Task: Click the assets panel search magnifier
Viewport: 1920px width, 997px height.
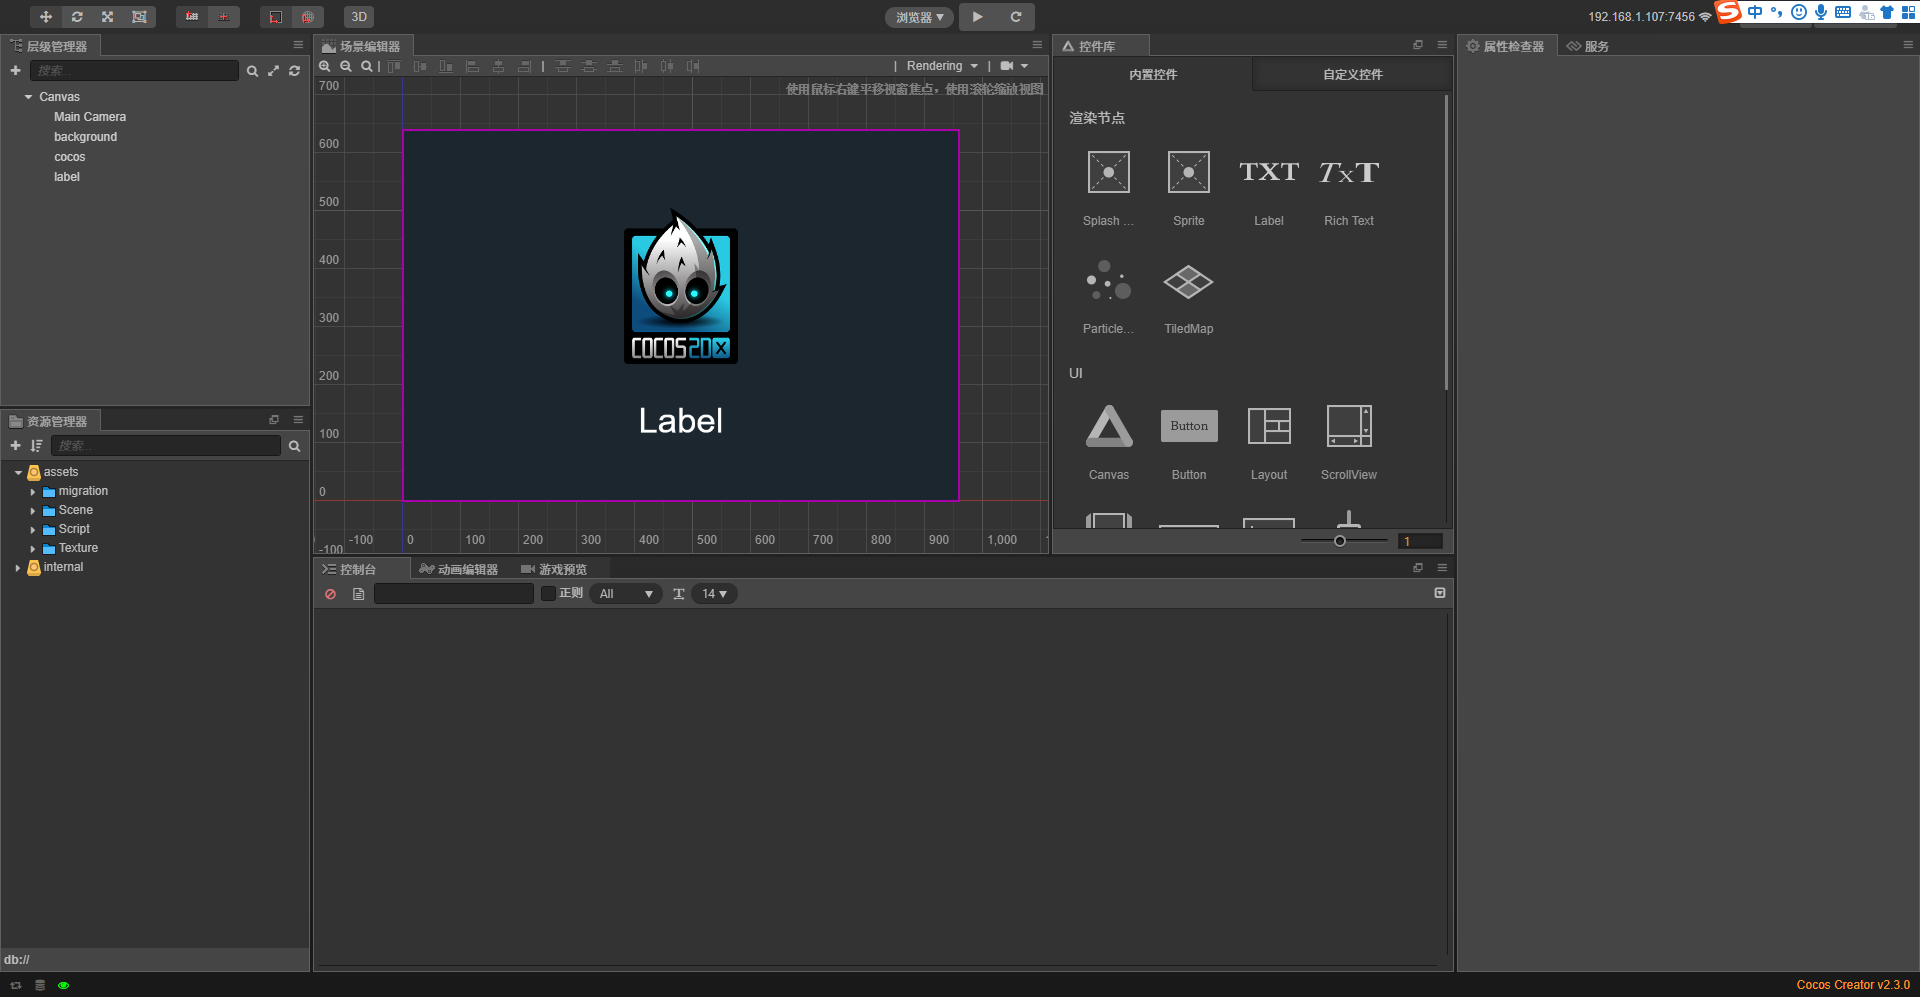Action: pyautogui.click(x=294, y=446)
